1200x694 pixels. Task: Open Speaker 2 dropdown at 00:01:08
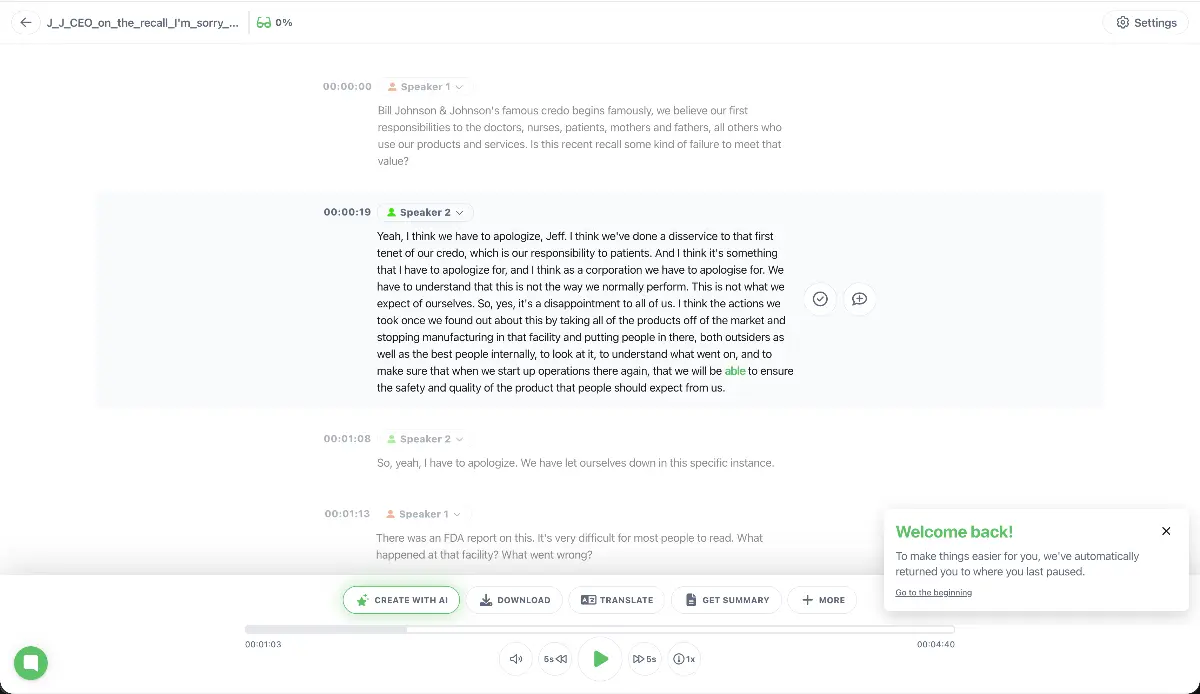click(426, 439)
